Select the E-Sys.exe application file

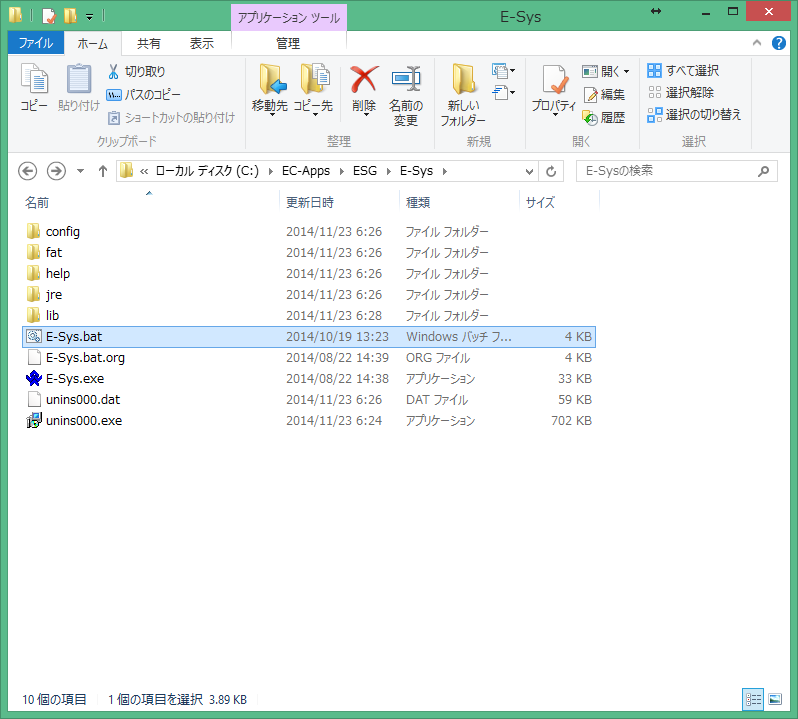click(x=75, y=379)
